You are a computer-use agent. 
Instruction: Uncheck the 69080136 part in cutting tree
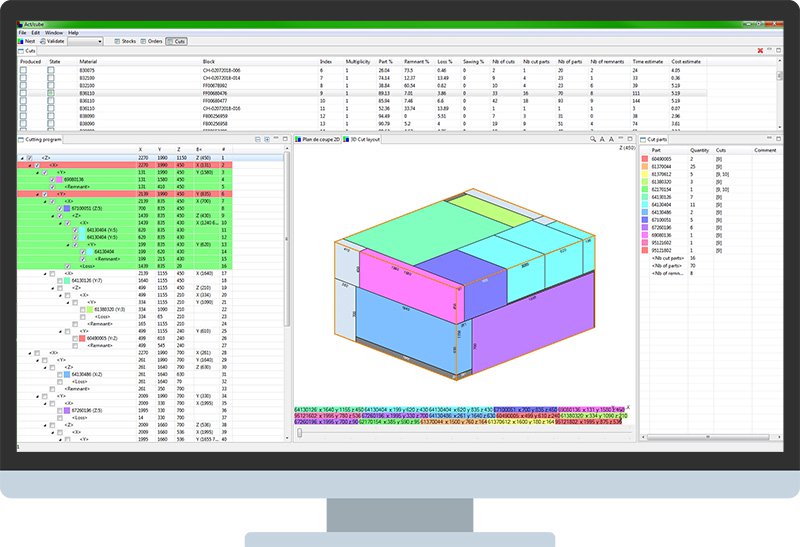point(52,180)
